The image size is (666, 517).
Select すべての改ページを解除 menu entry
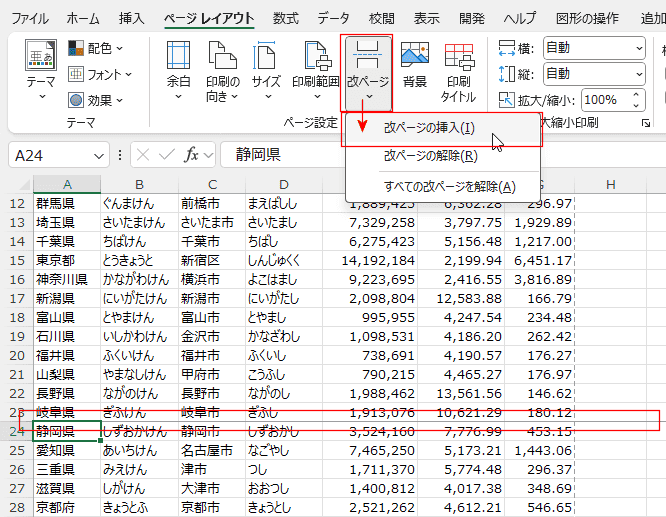pos(449,186)
